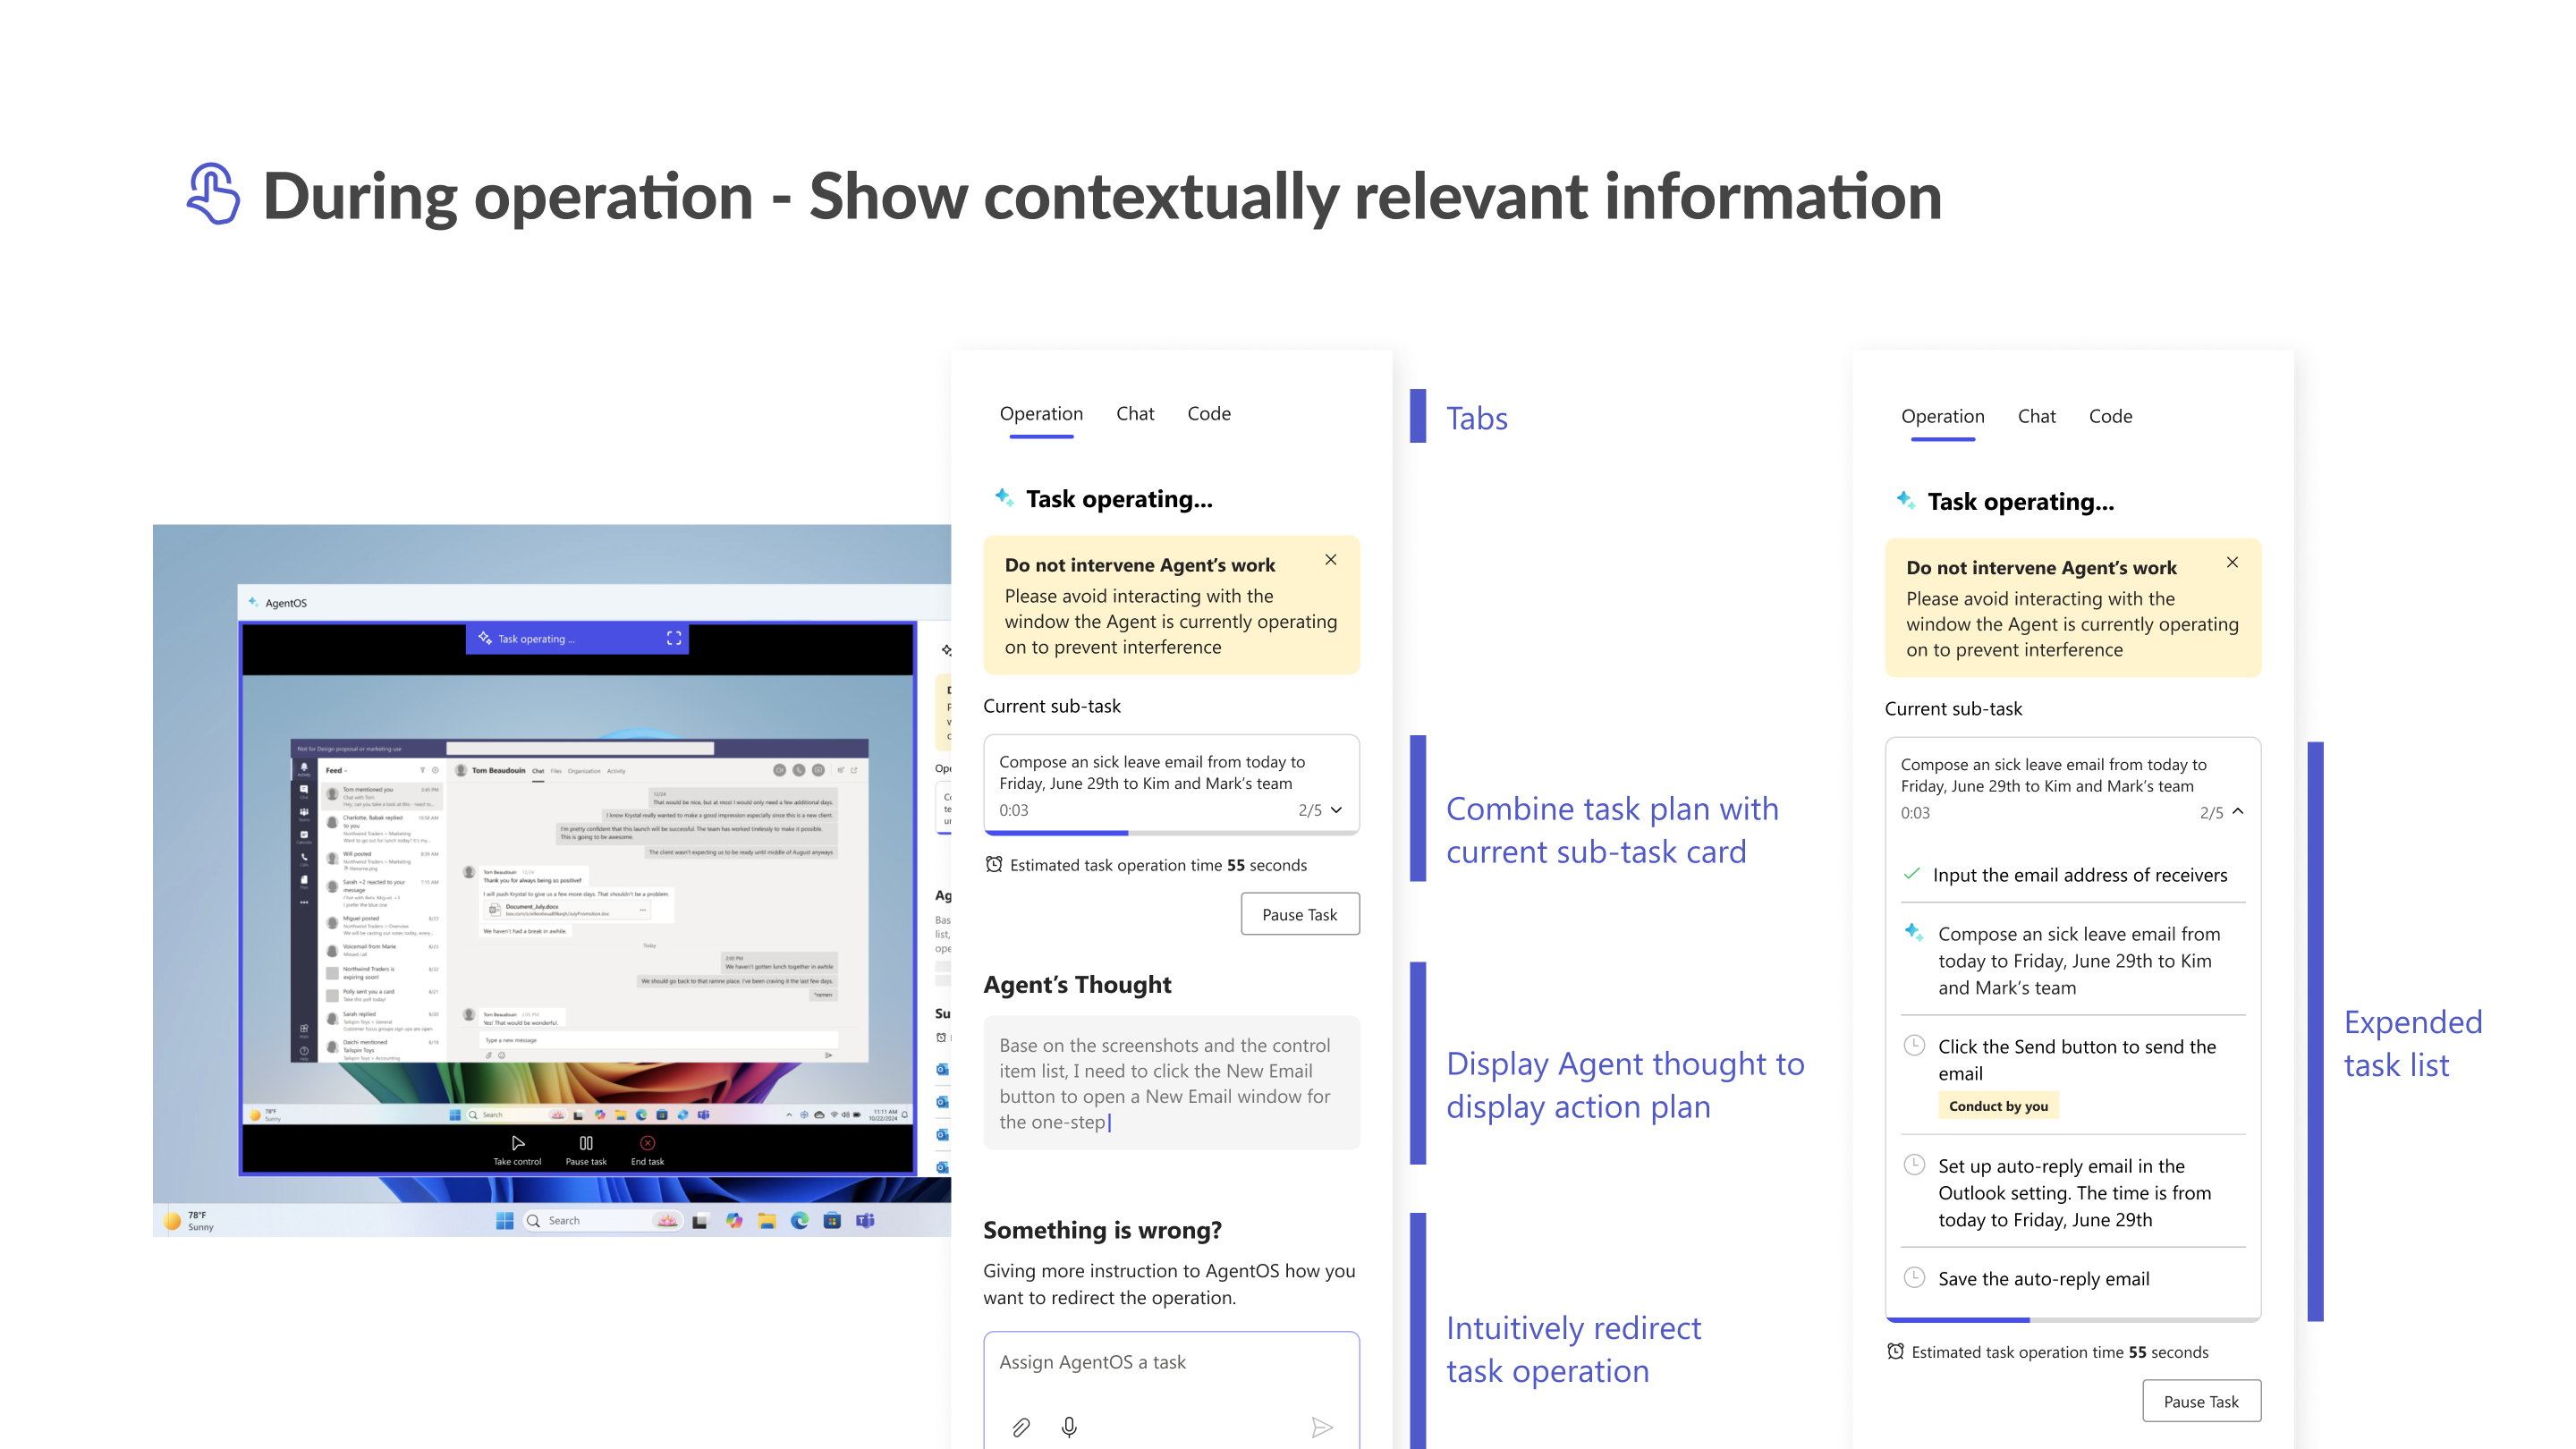Image resolution: width=2576 pixels, height=1449 pixels.
Task: Click the paperclip attach icon in Assign AgentOS box
Action: click(1021, 1427)
